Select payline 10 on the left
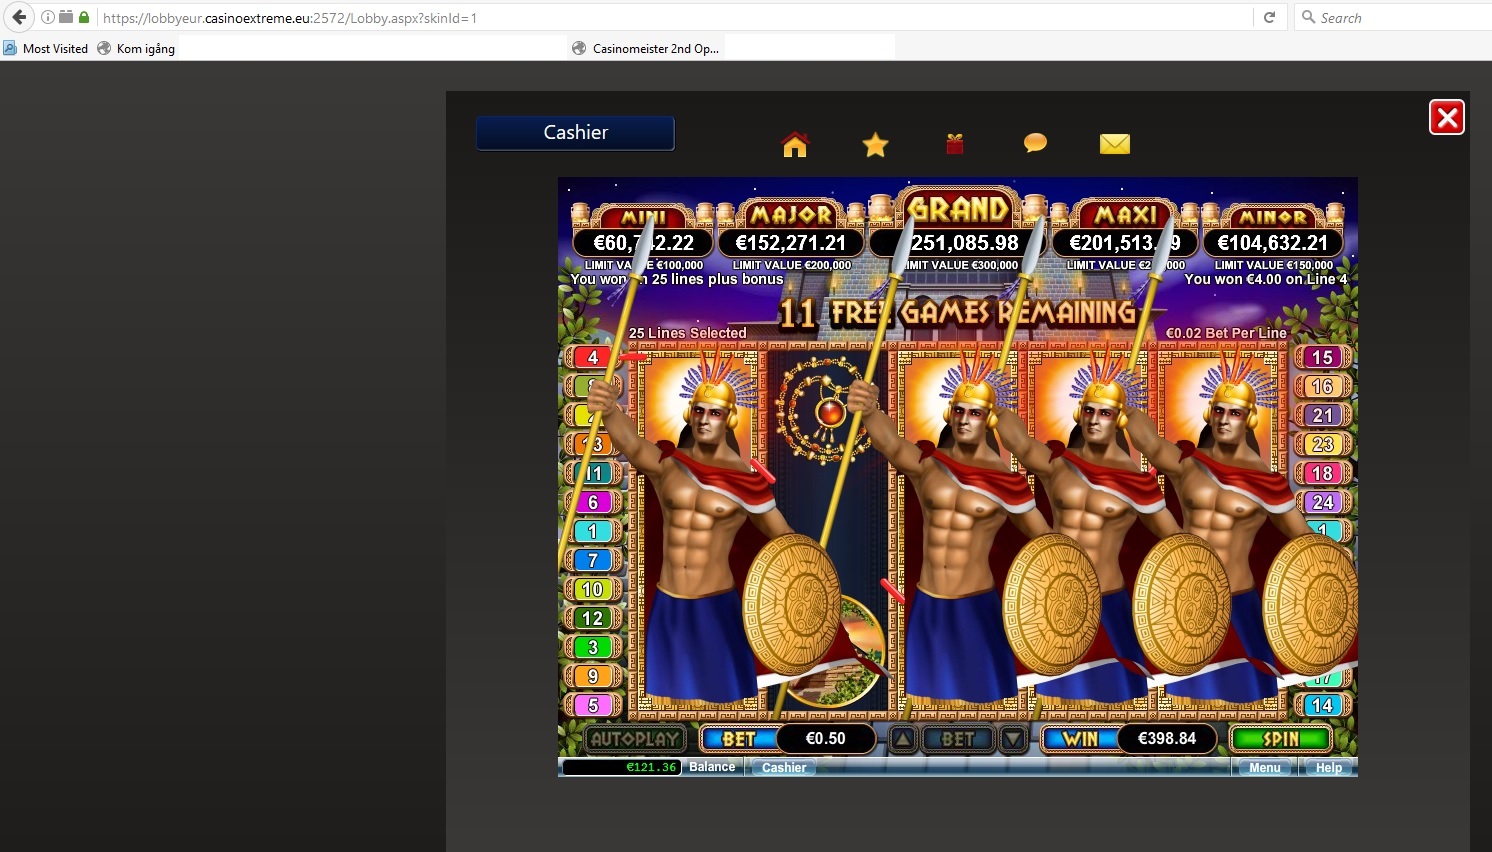1492x852 pixels. coord(593,589)
